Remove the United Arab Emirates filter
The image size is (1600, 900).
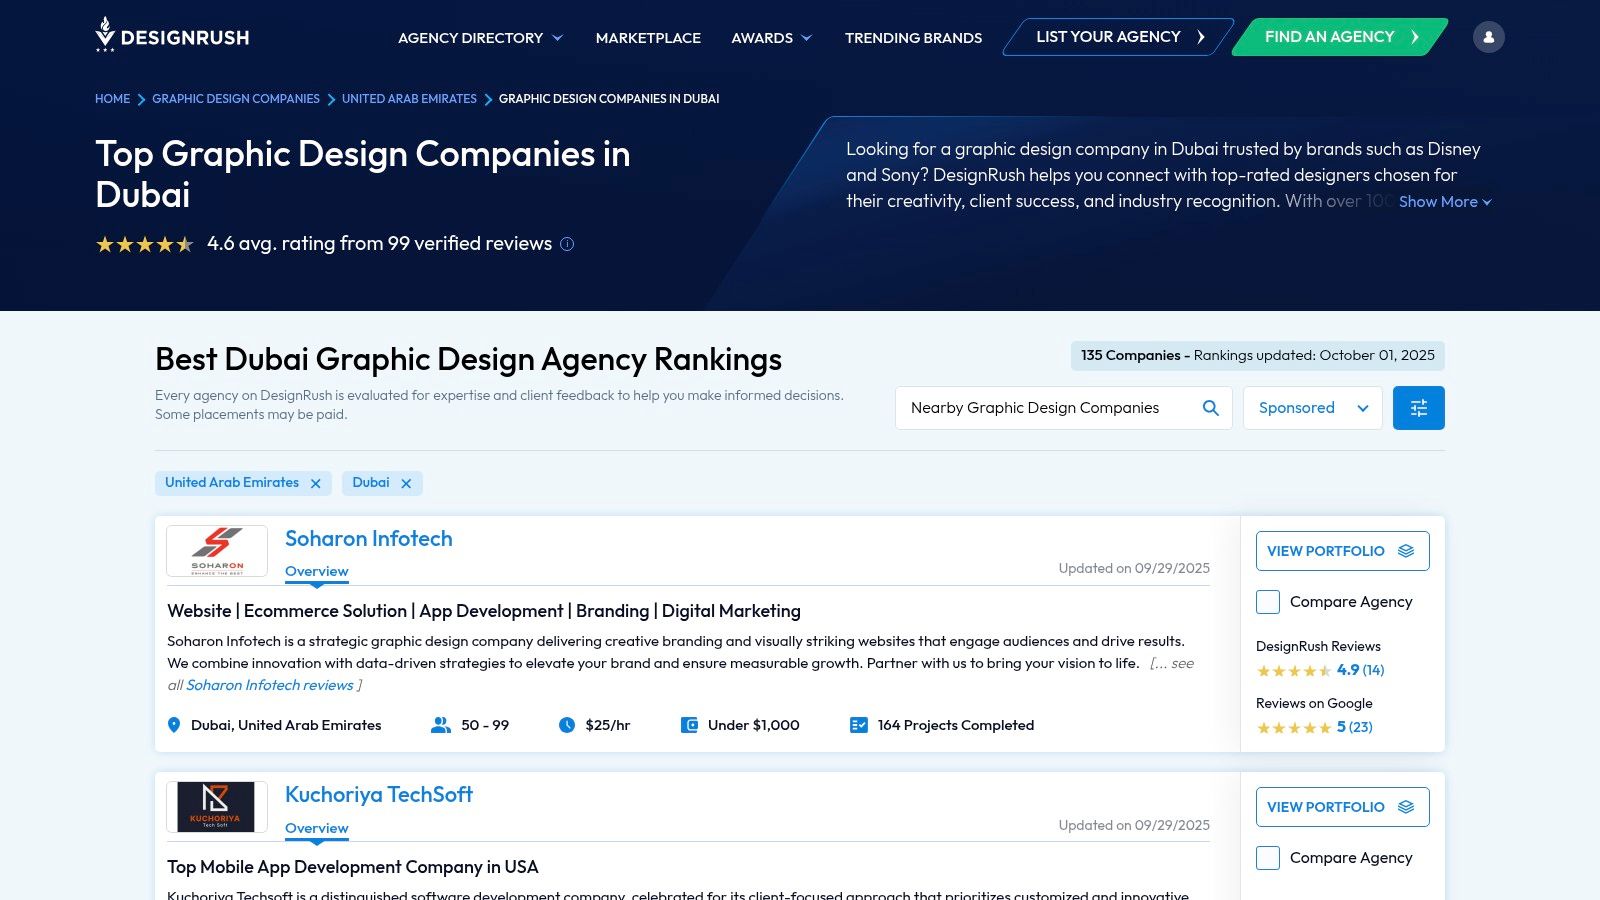click(x=316, y=484)
